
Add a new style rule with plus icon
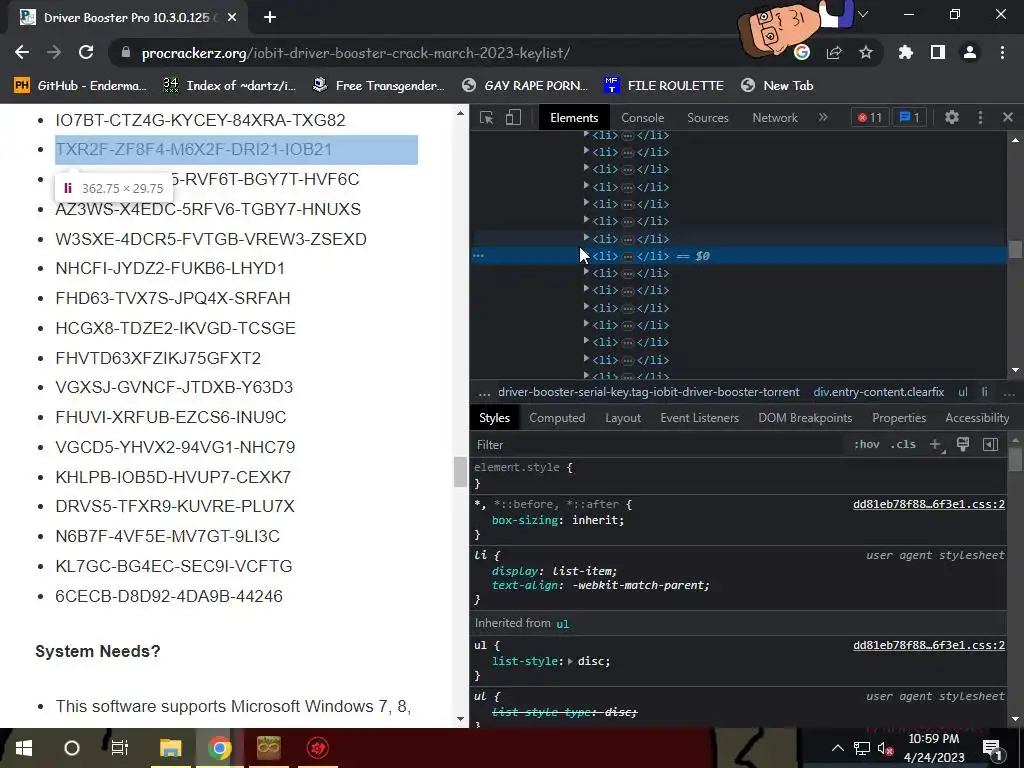tap(935, 445)
